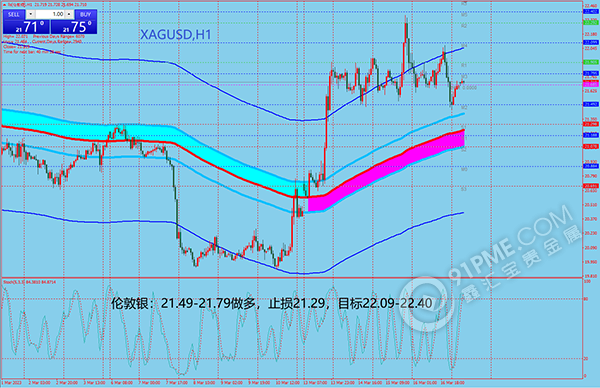Click the 22.180 price scale value
Viewport: 600px width, 388px height.
[x=590, y=34]
